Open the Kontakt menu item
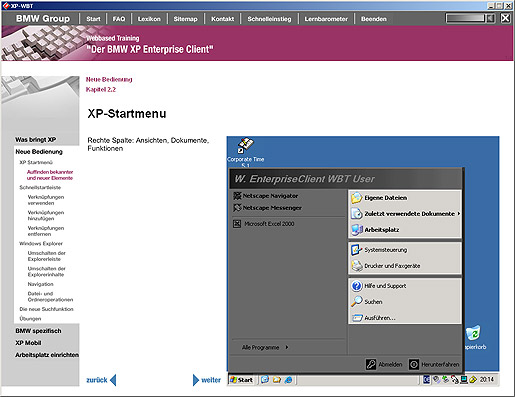The height and width of the screenshot is (397, 515). coord(222,19)
